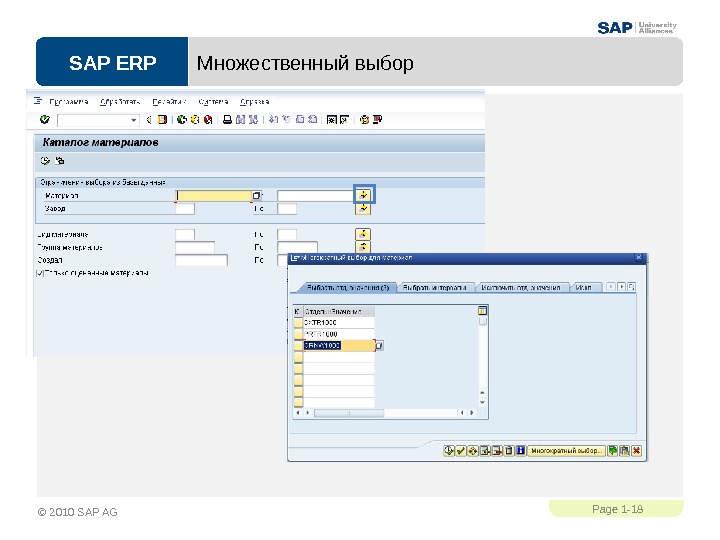Open the tab list button in dialog
Screen dimensions: 720x540
(x=632, y=287)
